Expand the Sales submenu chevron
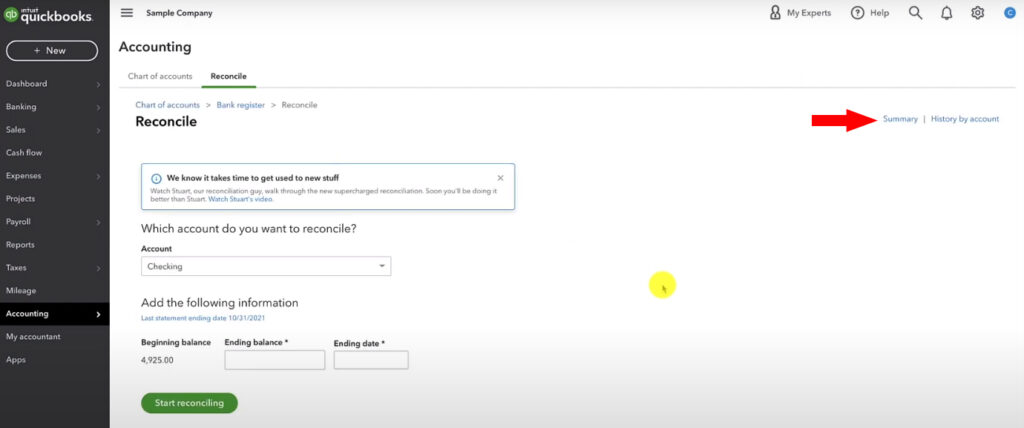The width and height of the screenshot is (1024, 428). click(98, 130)
